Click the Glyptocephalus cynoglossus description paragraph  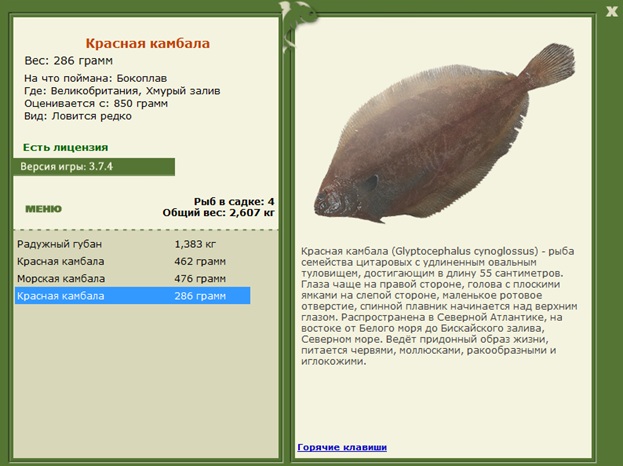click(x=439, y=306)
